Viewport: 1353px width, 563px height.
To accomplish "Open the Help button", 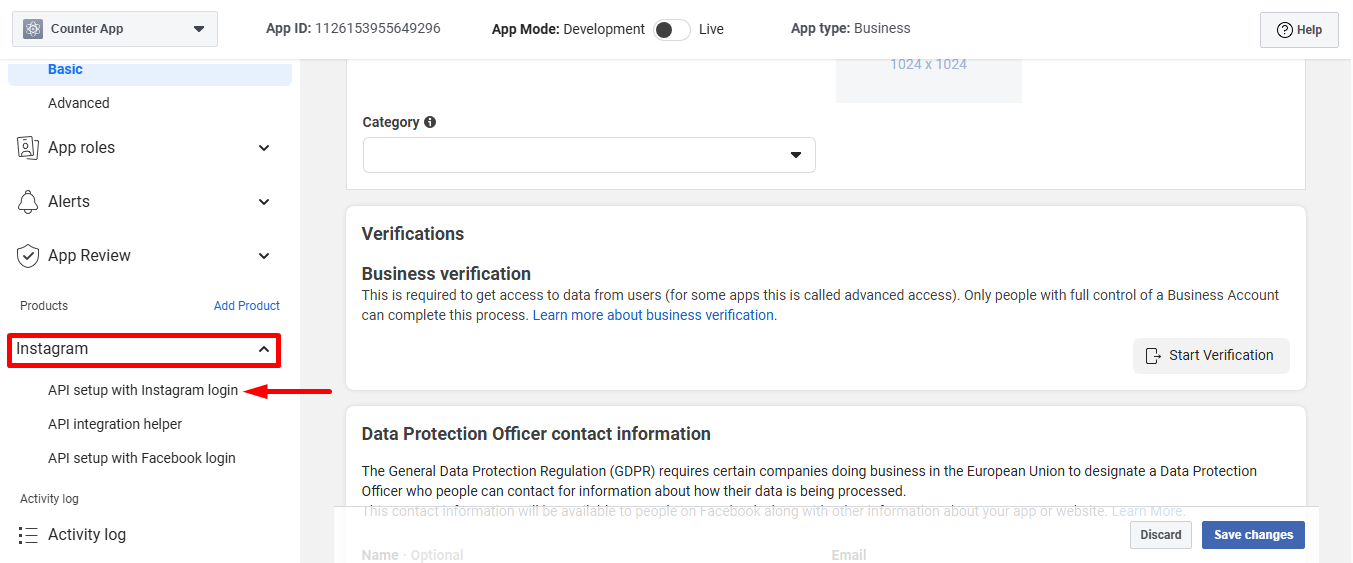I will click(1299, 30).
